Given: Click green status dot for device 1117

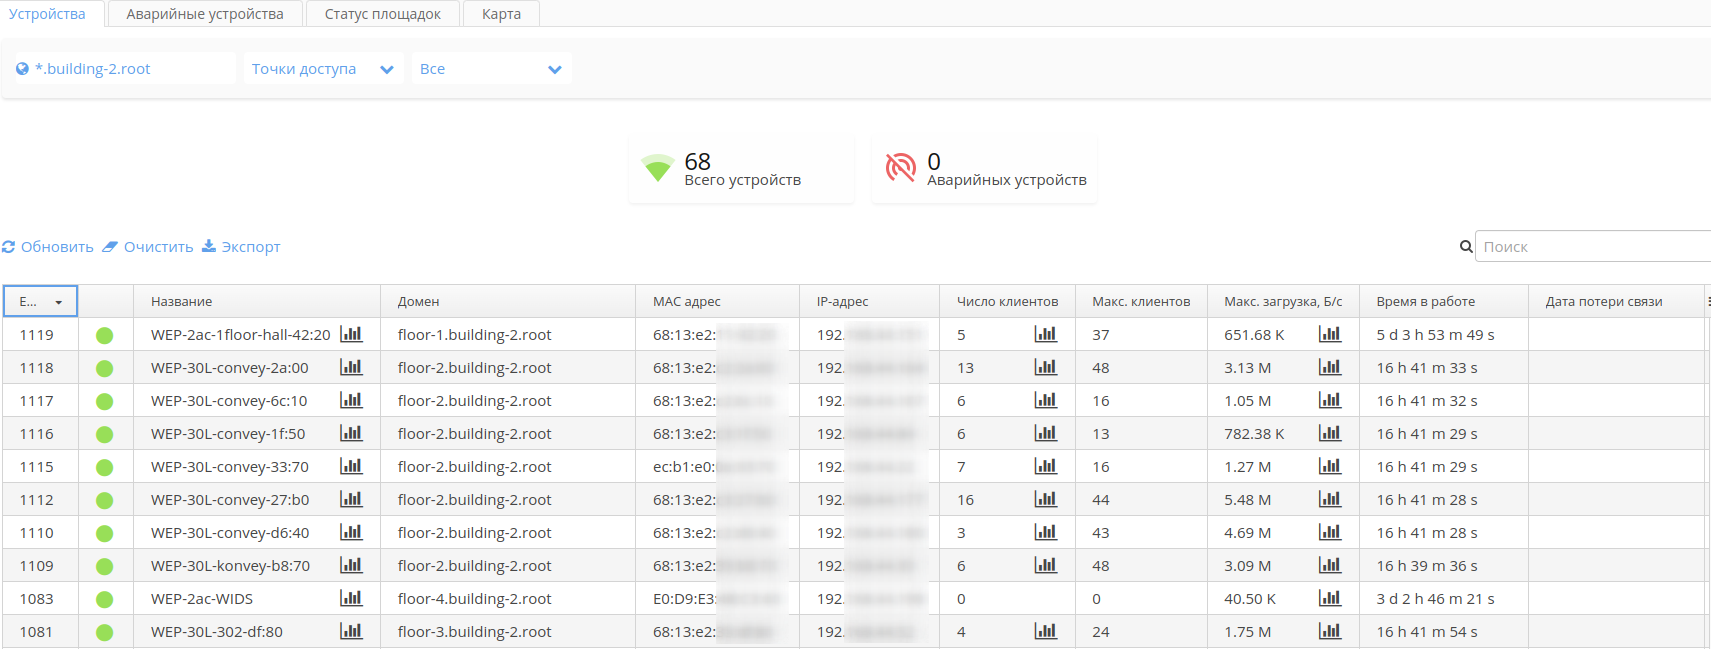Looking at the screenshot, I should click(104, 401).
